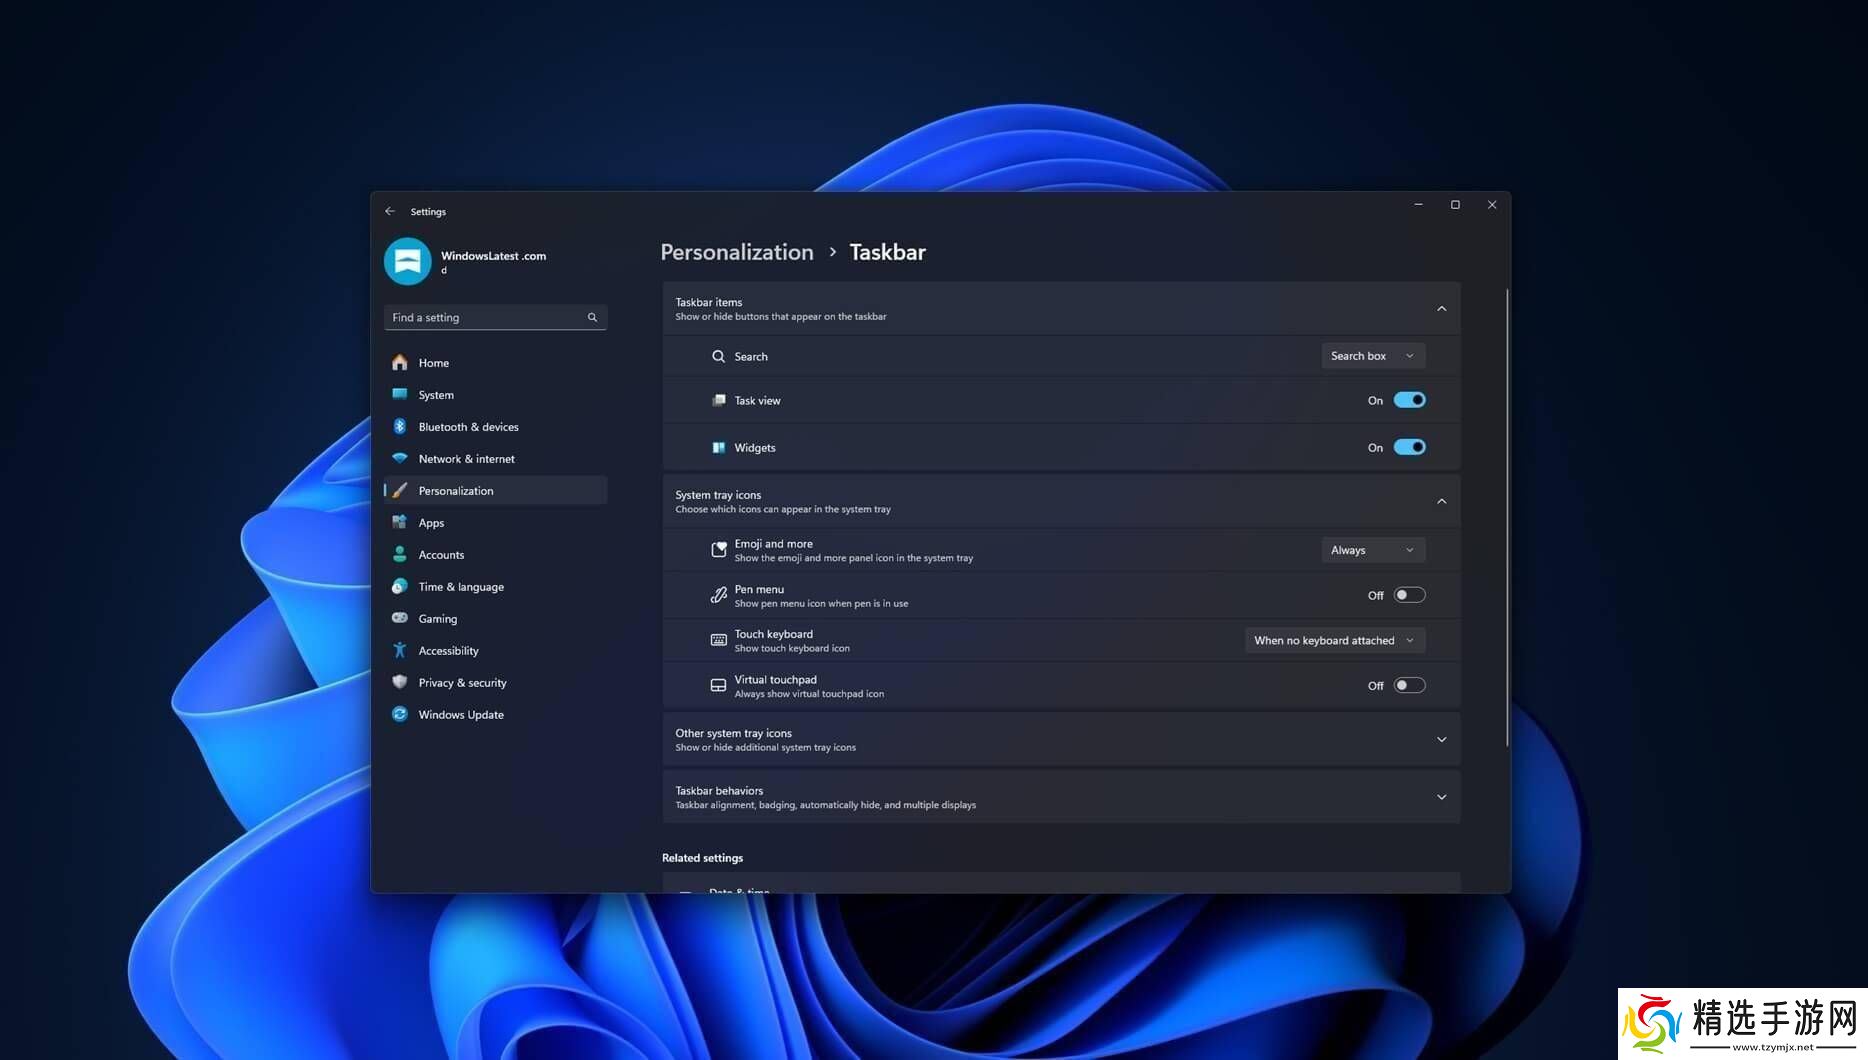This screenshot has width=1868, height=1060.
Task: Open the Touch keyboard dropdown
Action: [x=1334, y=640]
